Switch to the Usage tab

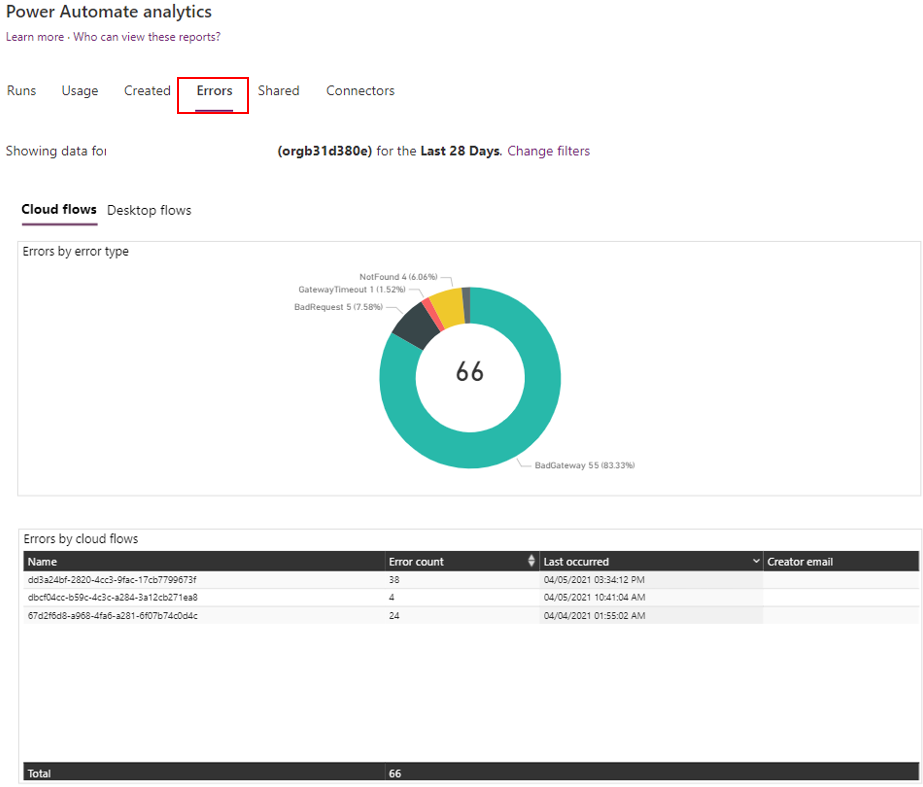[x=79, y=91]
